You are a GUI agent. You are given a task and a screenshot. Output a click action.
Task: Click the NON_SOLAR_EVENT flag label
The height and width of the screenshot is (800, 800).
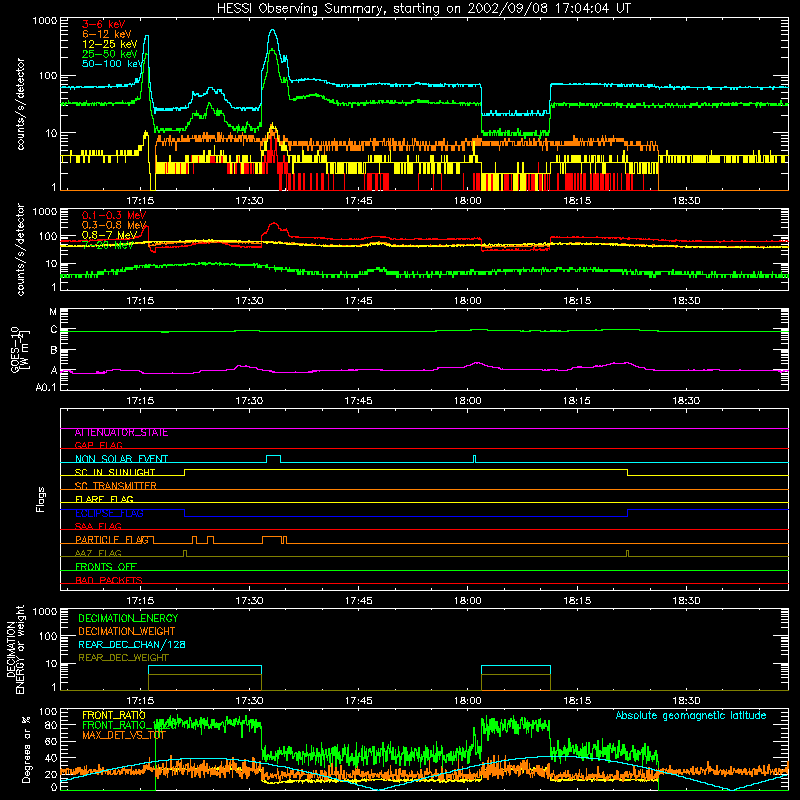[121, 459]
